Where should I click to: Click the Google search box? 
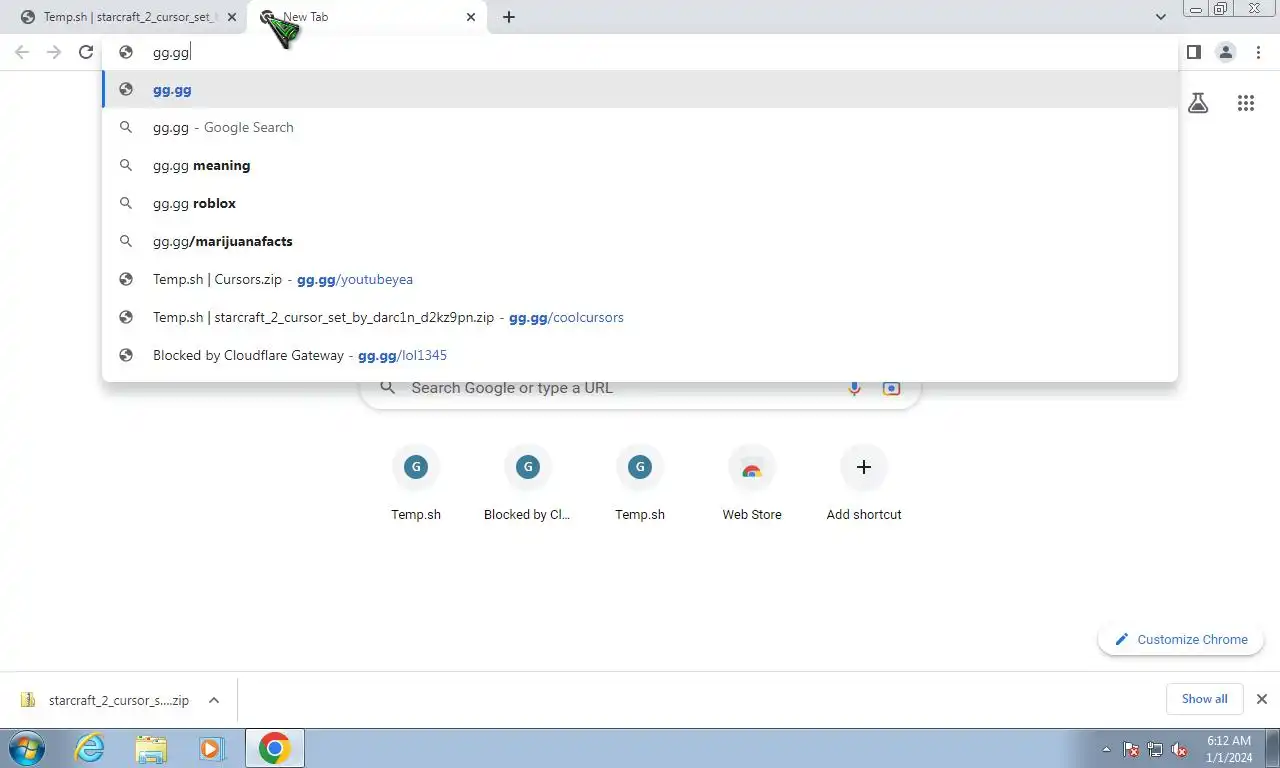pos(640,388)
